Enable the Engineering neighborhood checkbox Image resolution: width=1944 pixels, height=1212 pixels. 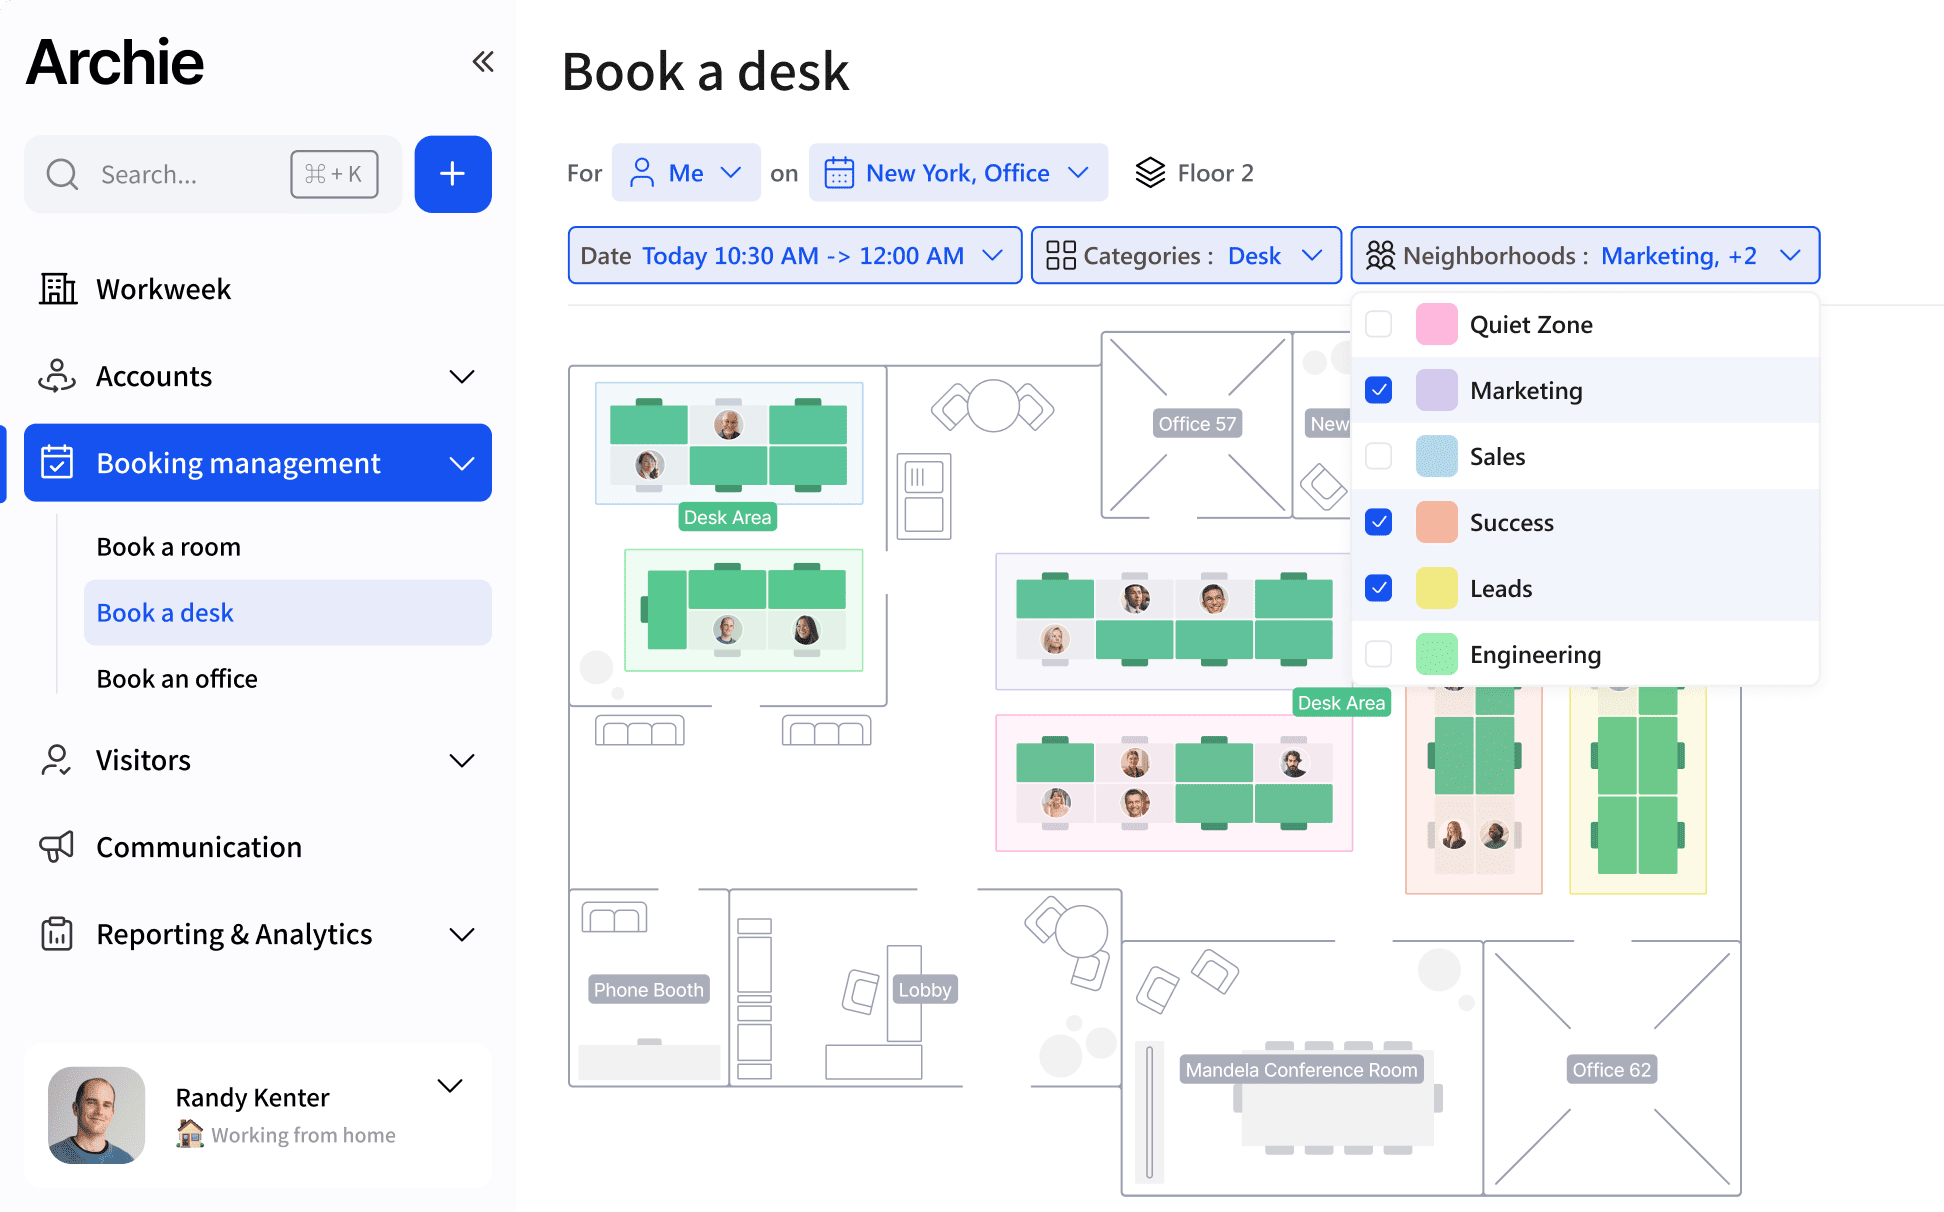[x=1379, y=654]
